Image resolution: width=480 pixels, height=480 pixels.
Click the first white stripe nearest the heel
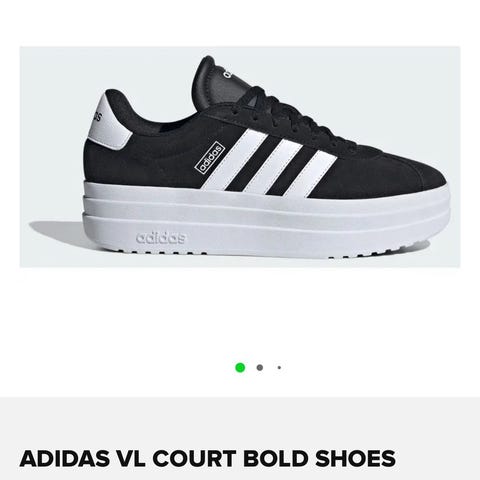coord(235,159)
